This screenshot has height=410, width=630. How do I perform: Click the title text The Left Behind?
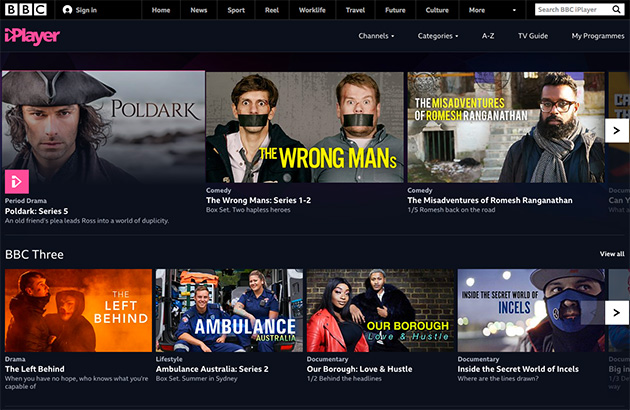35,369
